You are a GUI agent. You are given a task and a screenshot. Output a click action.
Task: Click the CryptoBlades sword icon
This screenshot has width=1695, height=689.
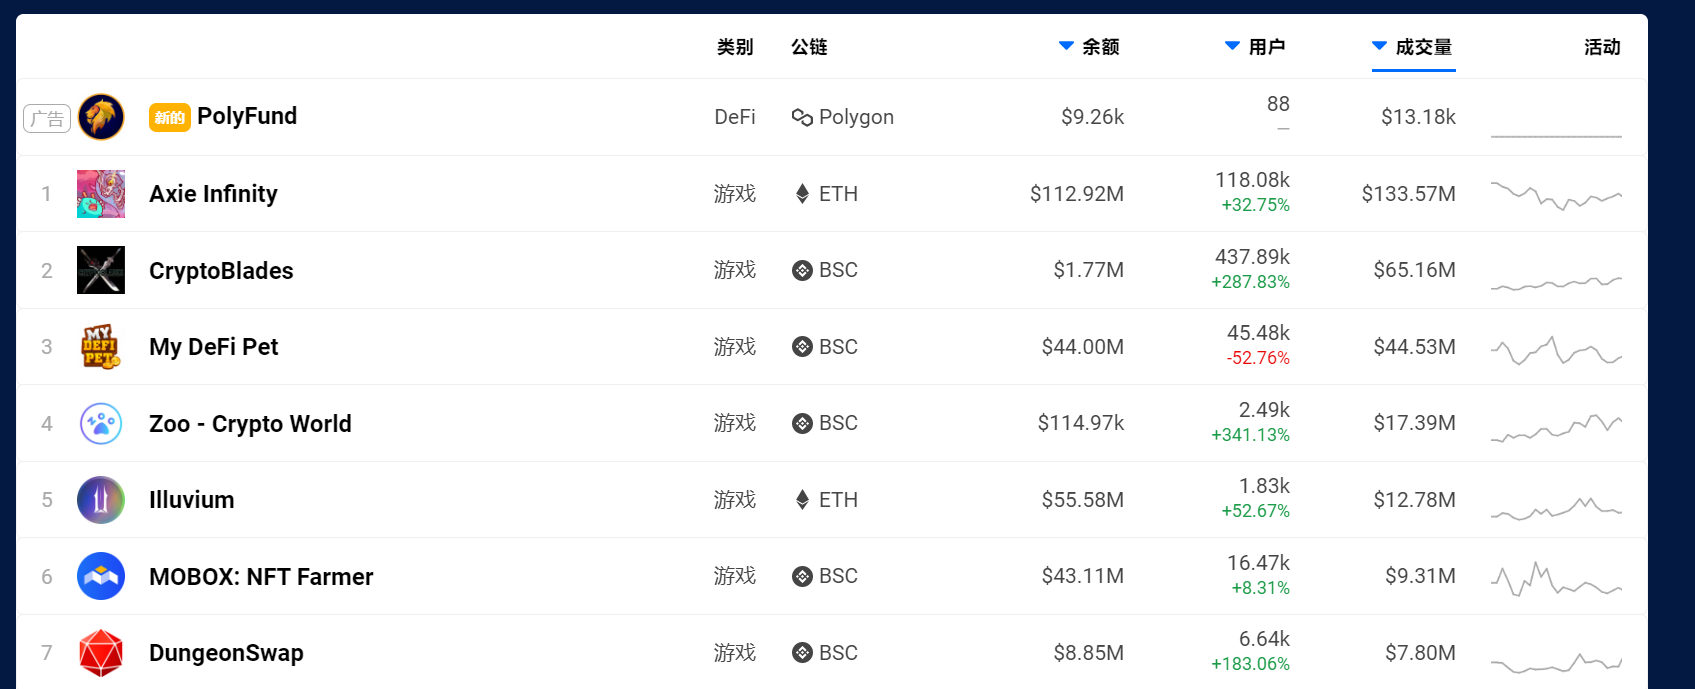click(x=101, y=270)
